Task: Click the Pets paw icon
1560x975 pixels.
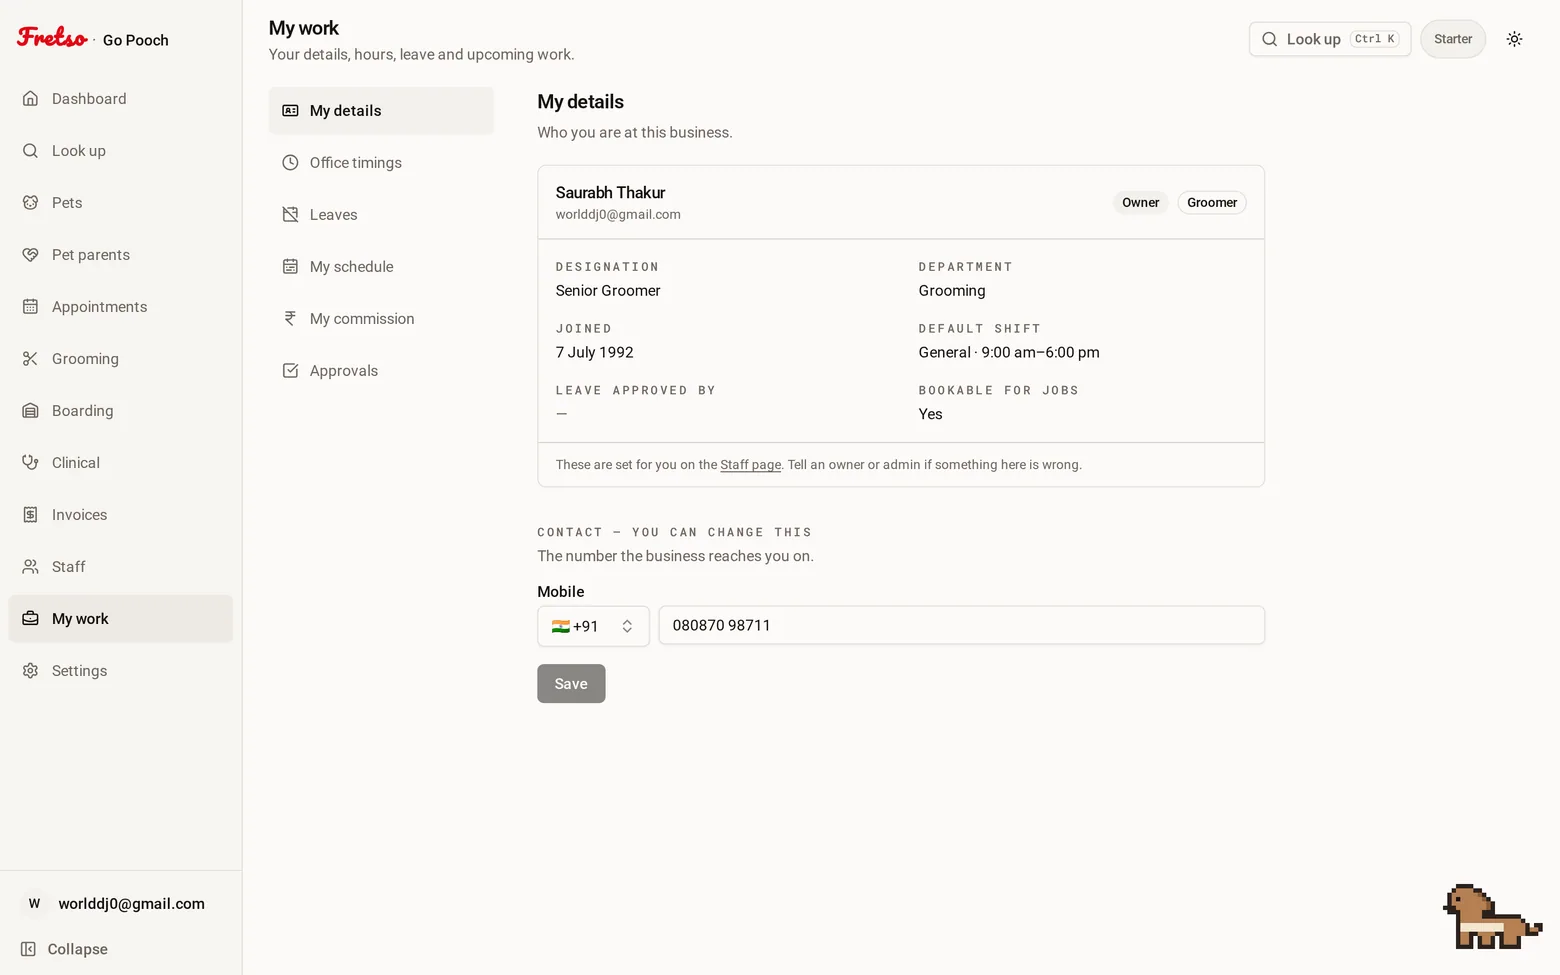Action: click(30, 202)
